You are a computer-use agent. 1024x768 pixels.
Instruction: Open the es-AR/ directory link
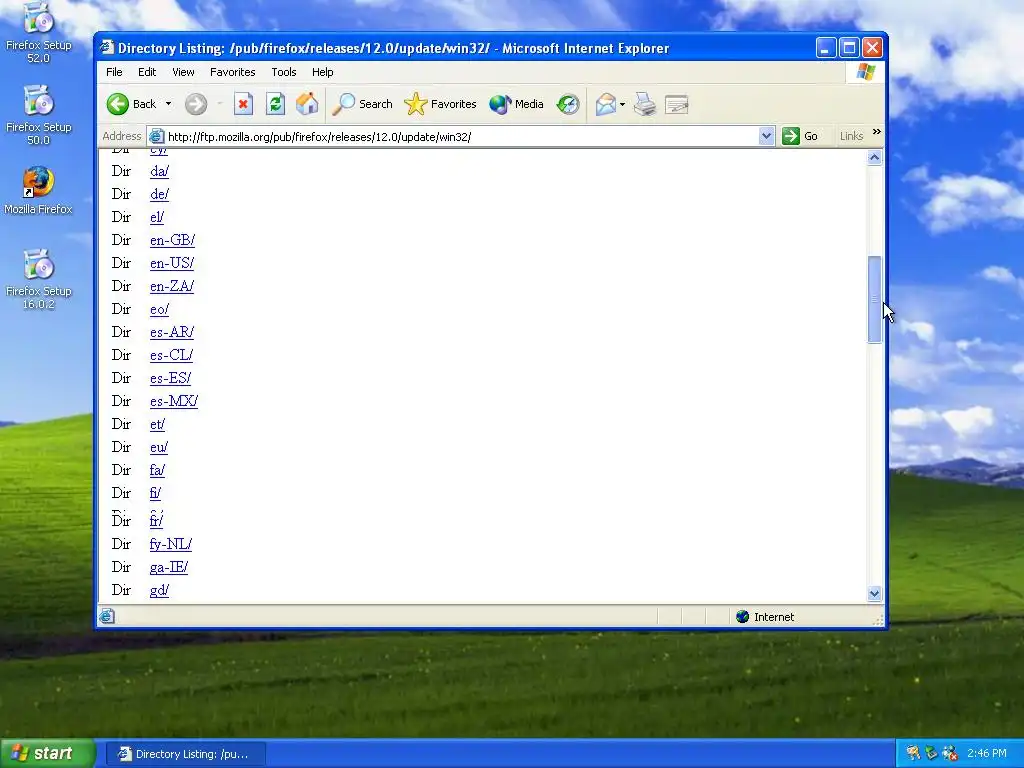coord(172,332)
